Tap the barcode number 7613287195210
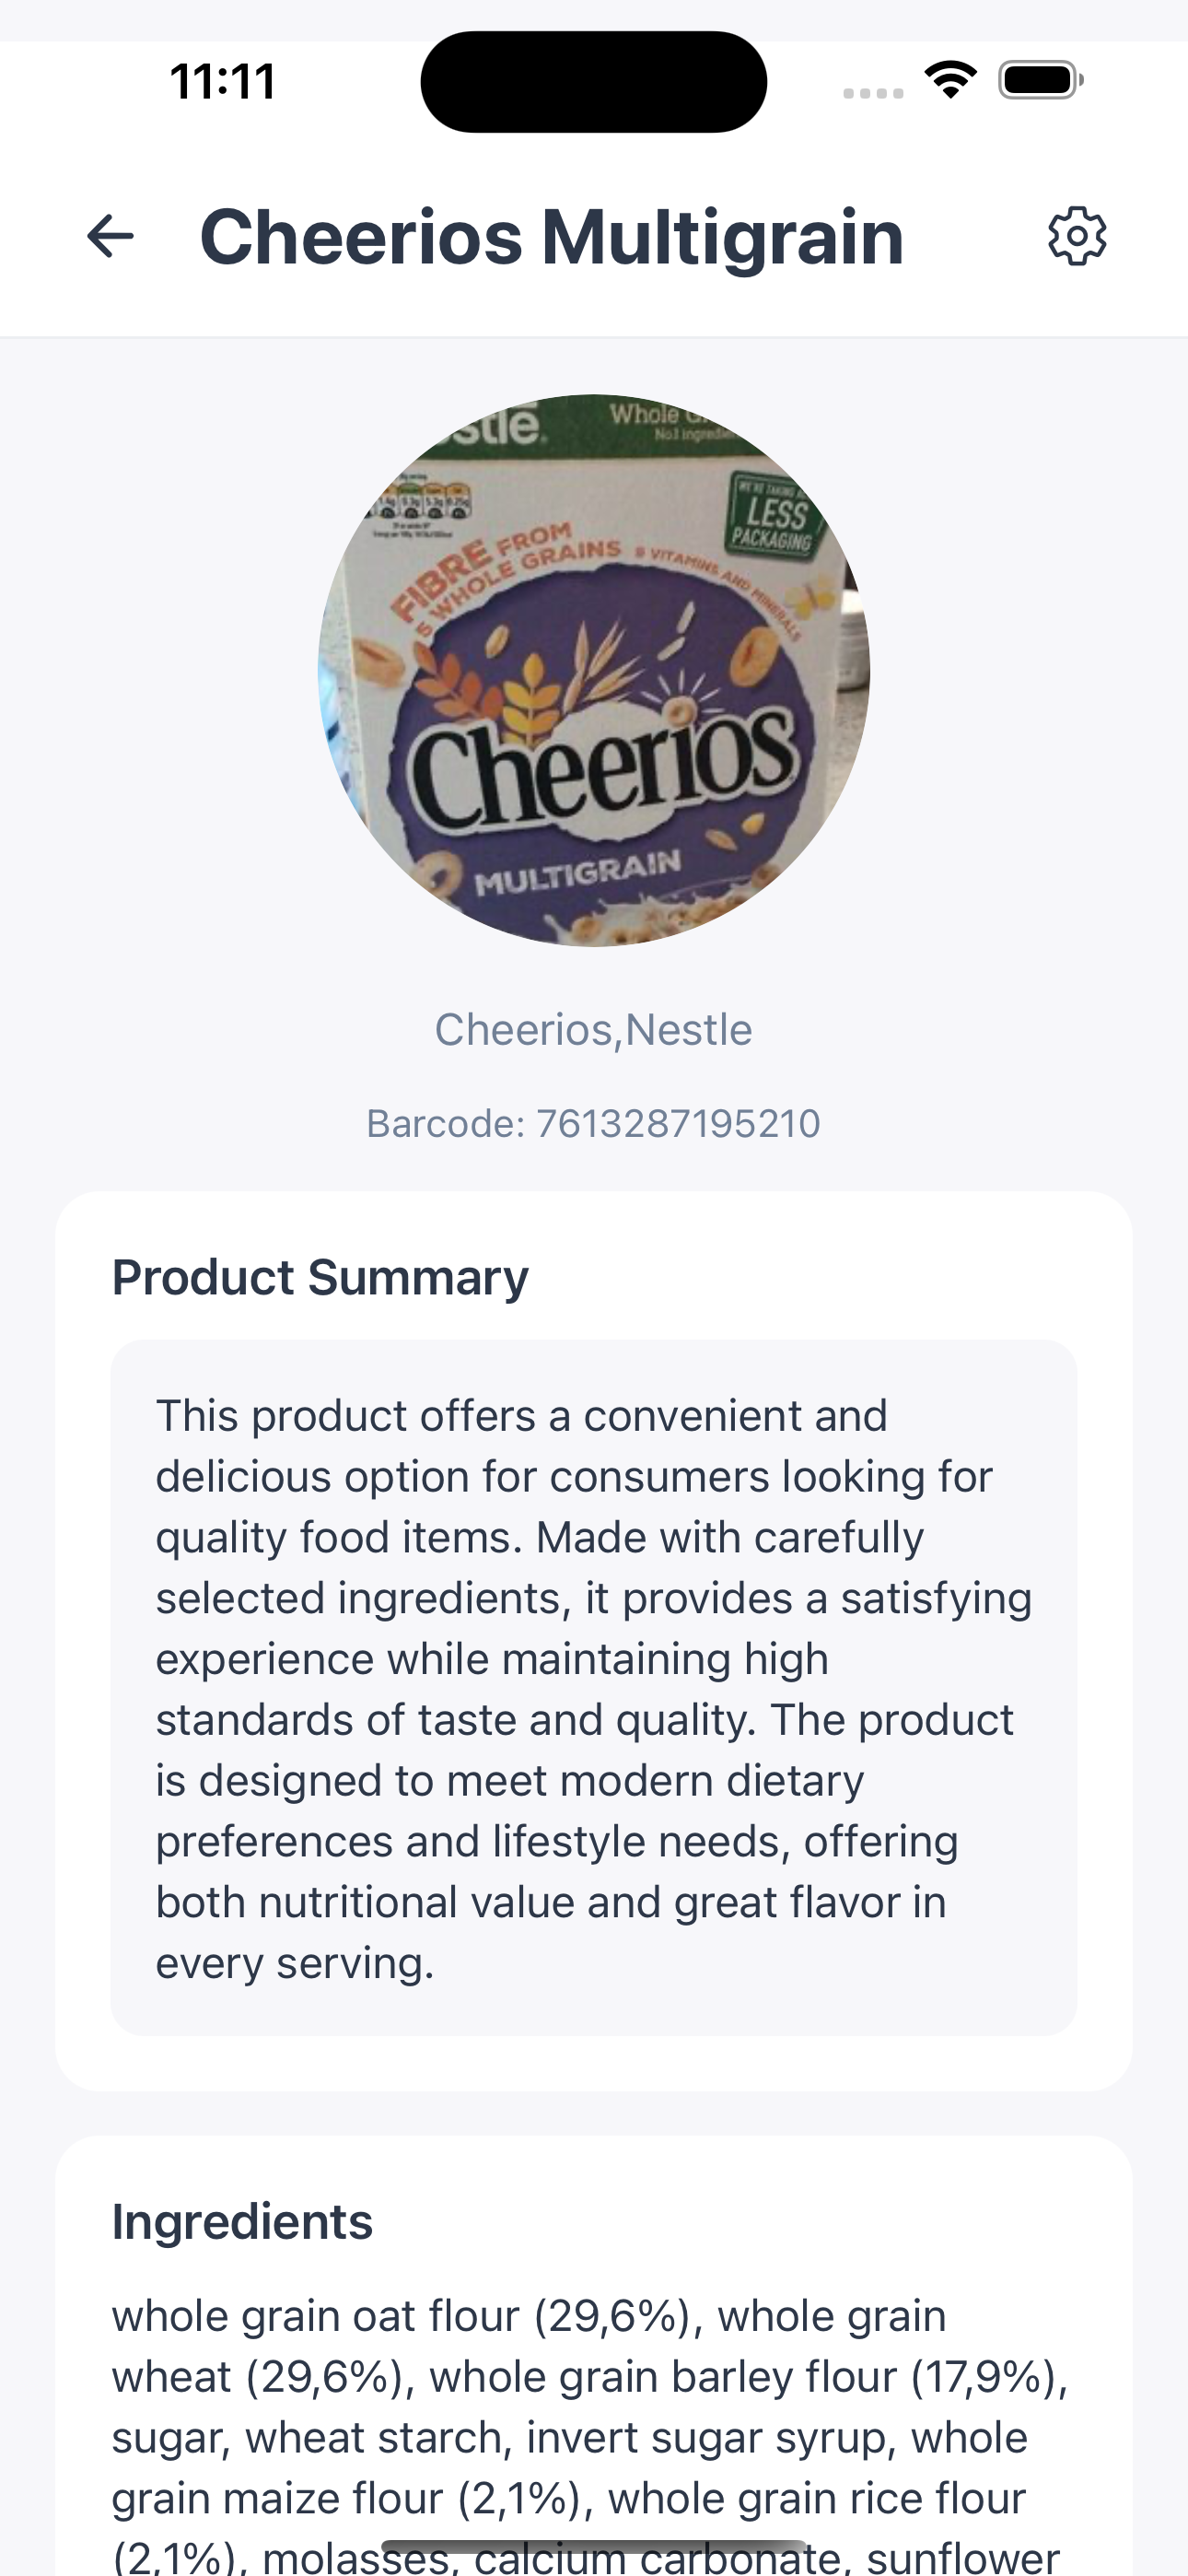The image size is (1188, 2576). pos(678,1124)
